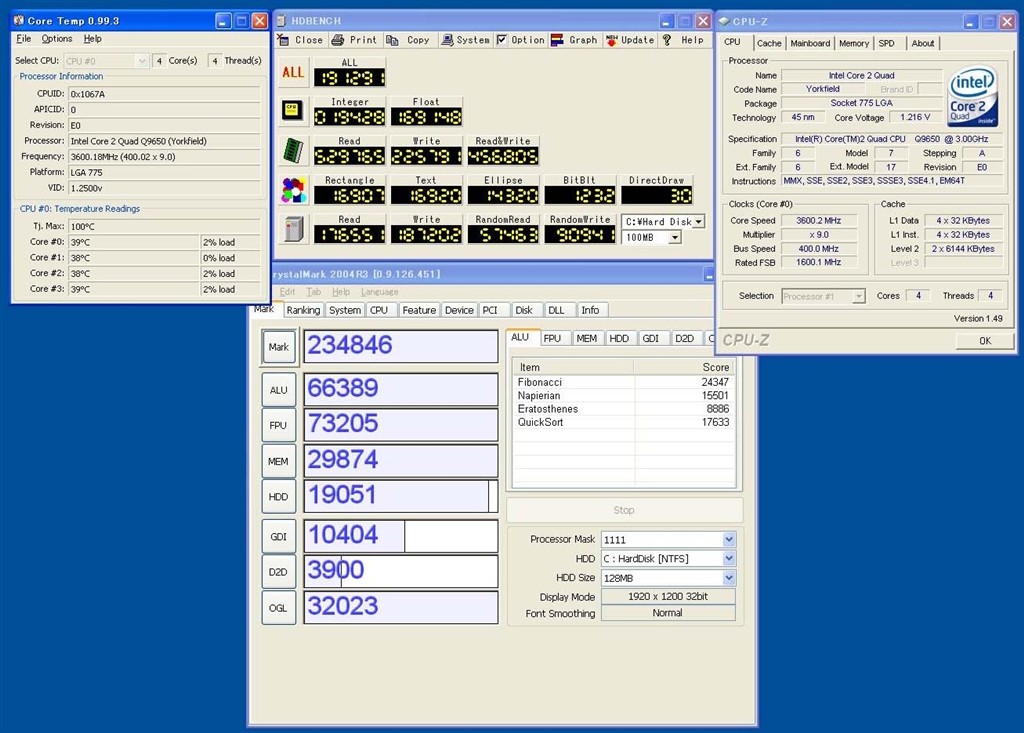The image size is (1024, 733).
Task: Run the GDI benchmark in CrystalMark
Action: click(x=279, y=536)
